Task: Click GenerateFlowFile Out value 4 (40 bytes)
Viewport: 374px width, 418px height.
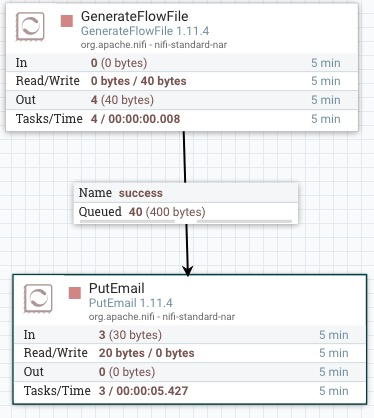Action: (122, 100)
